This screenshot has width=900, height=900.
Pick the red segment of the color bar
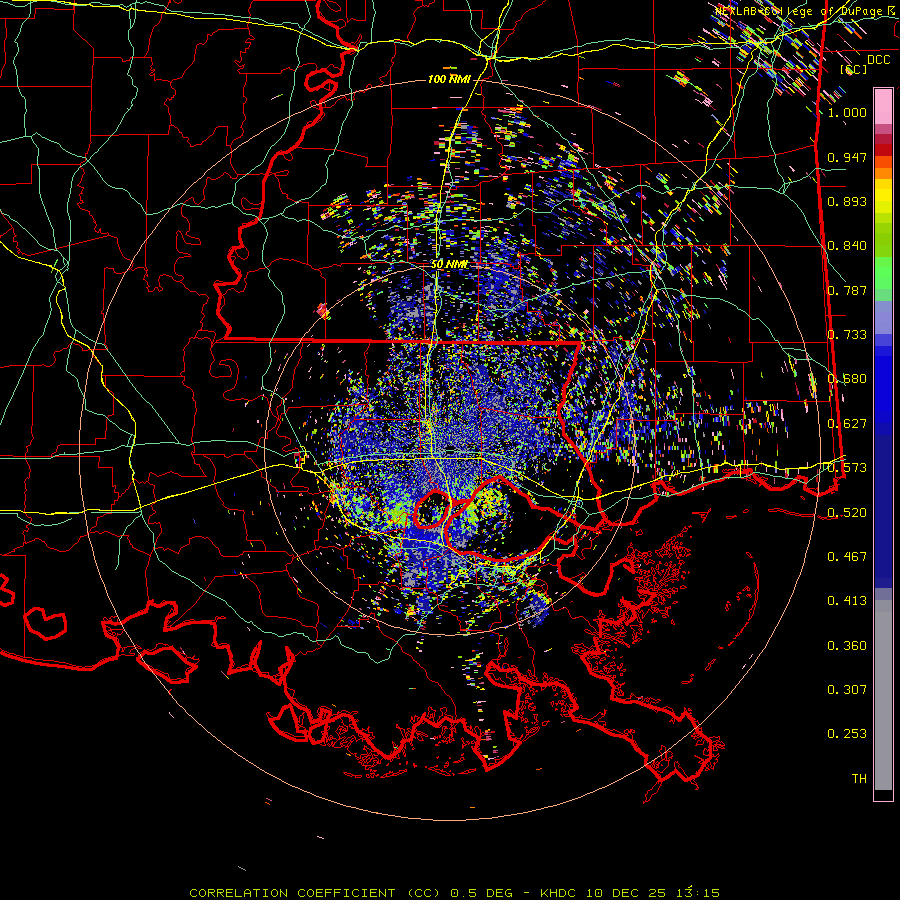883,150
